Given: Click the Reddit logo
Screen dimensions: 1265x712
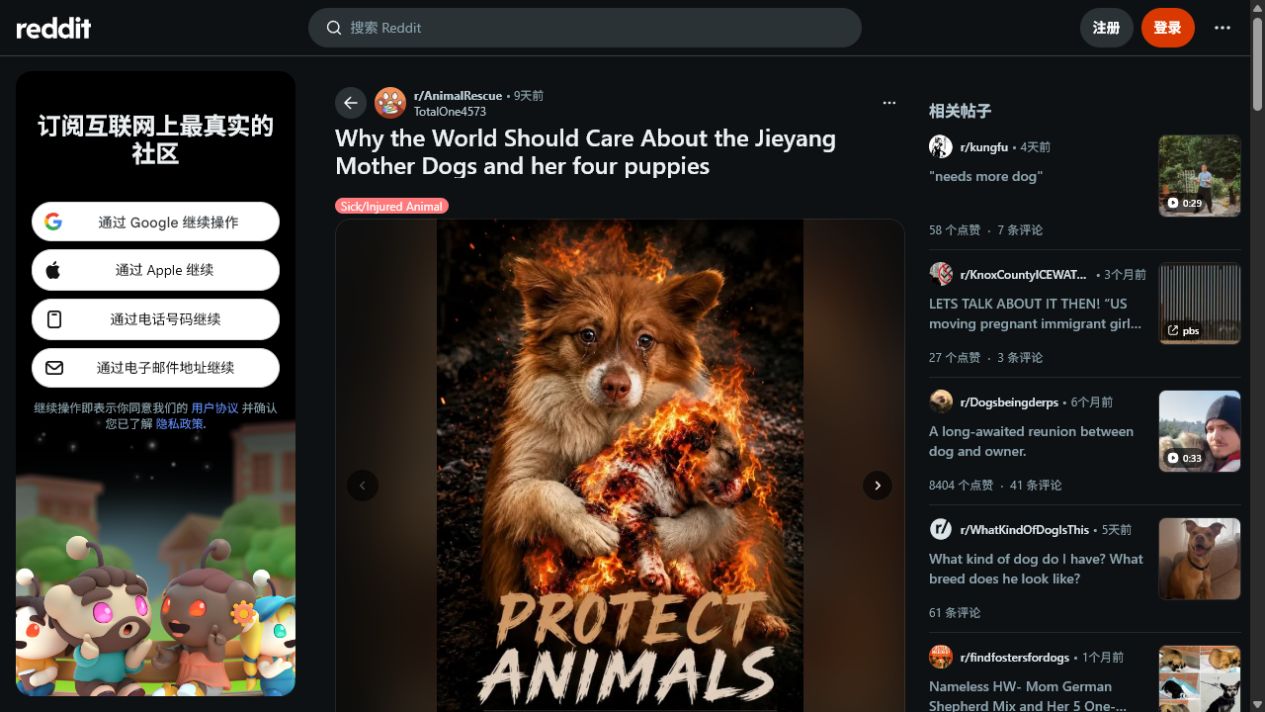Looking at the screenshot, I should tap(54, 28).
